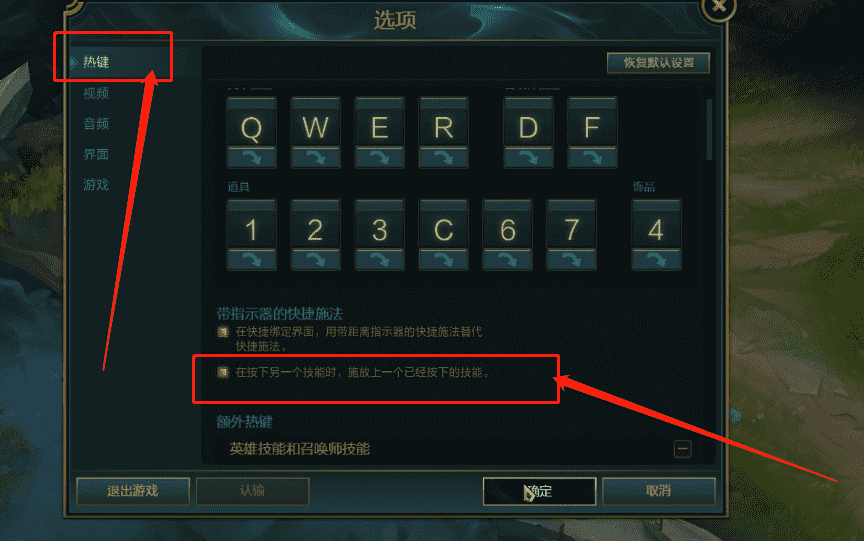864x541 pixels.
Task: Collapse 英雄技能和召唤师技能 section
Action: [682, 449]
